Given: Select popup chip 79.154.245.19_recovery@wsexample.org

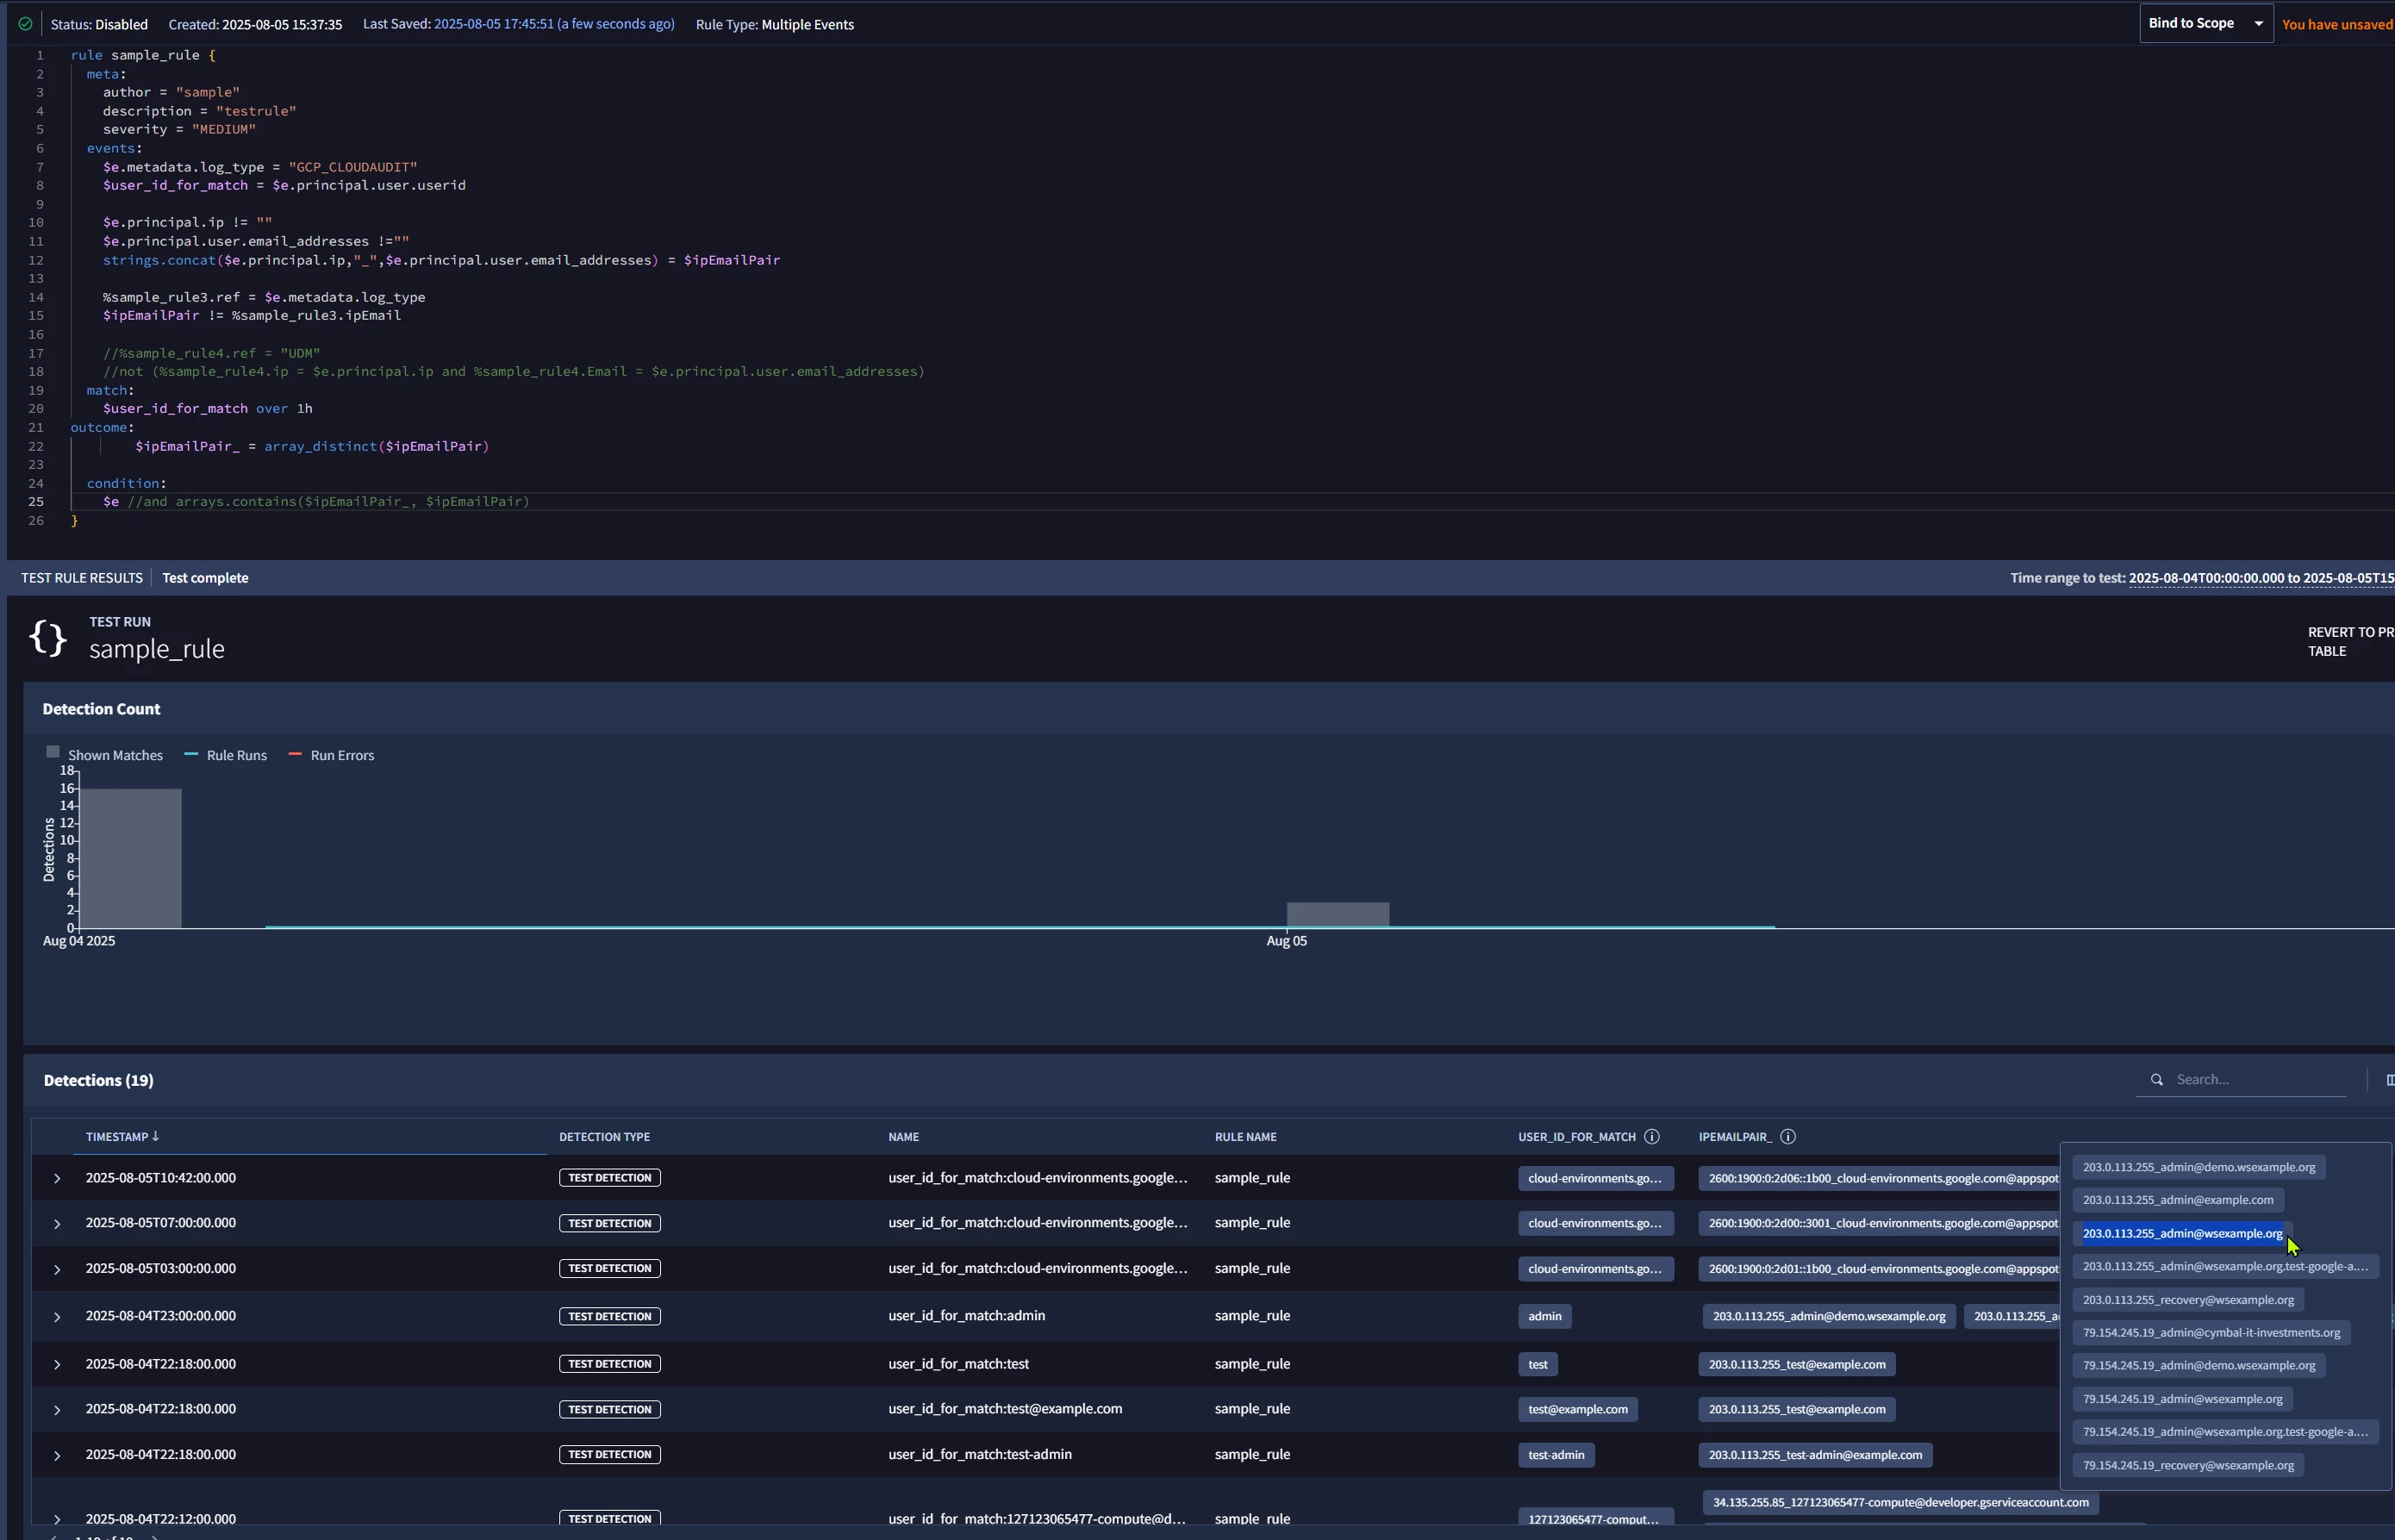Looking at the screenshot, I should pyautogui.click(x=2188, y=1465).
